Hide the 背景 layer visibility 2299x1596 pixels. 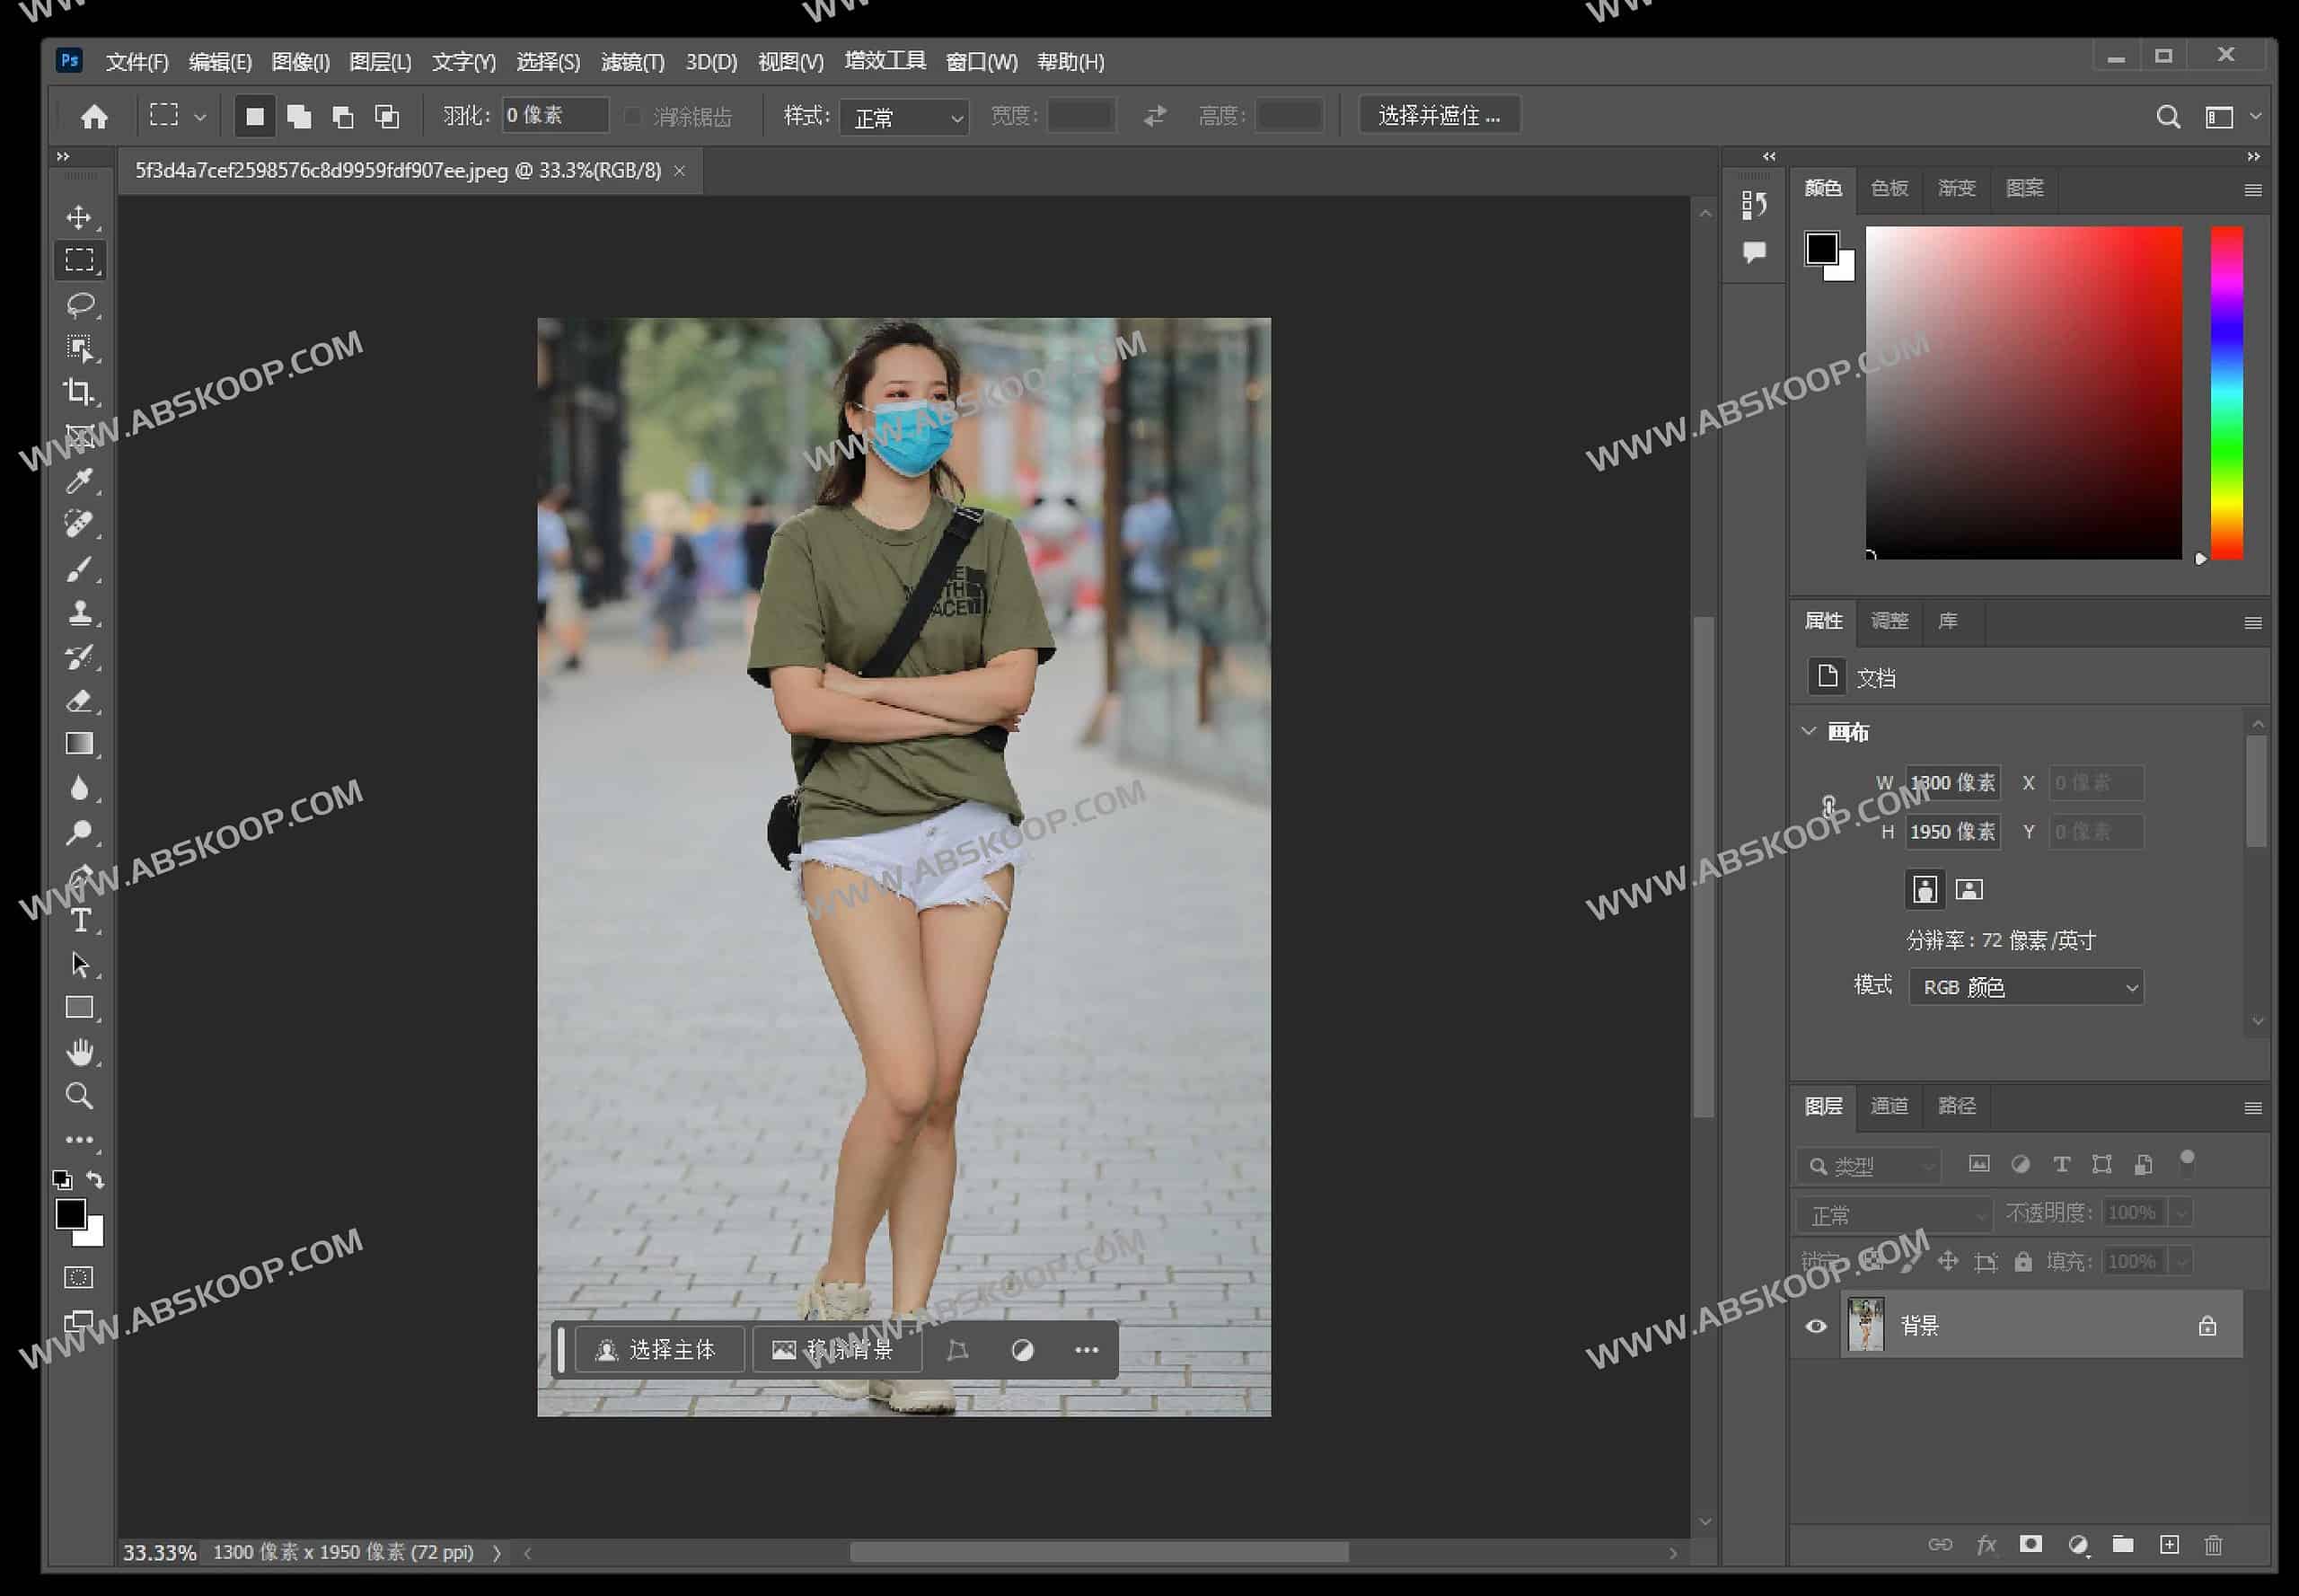pos(1817,1326)
